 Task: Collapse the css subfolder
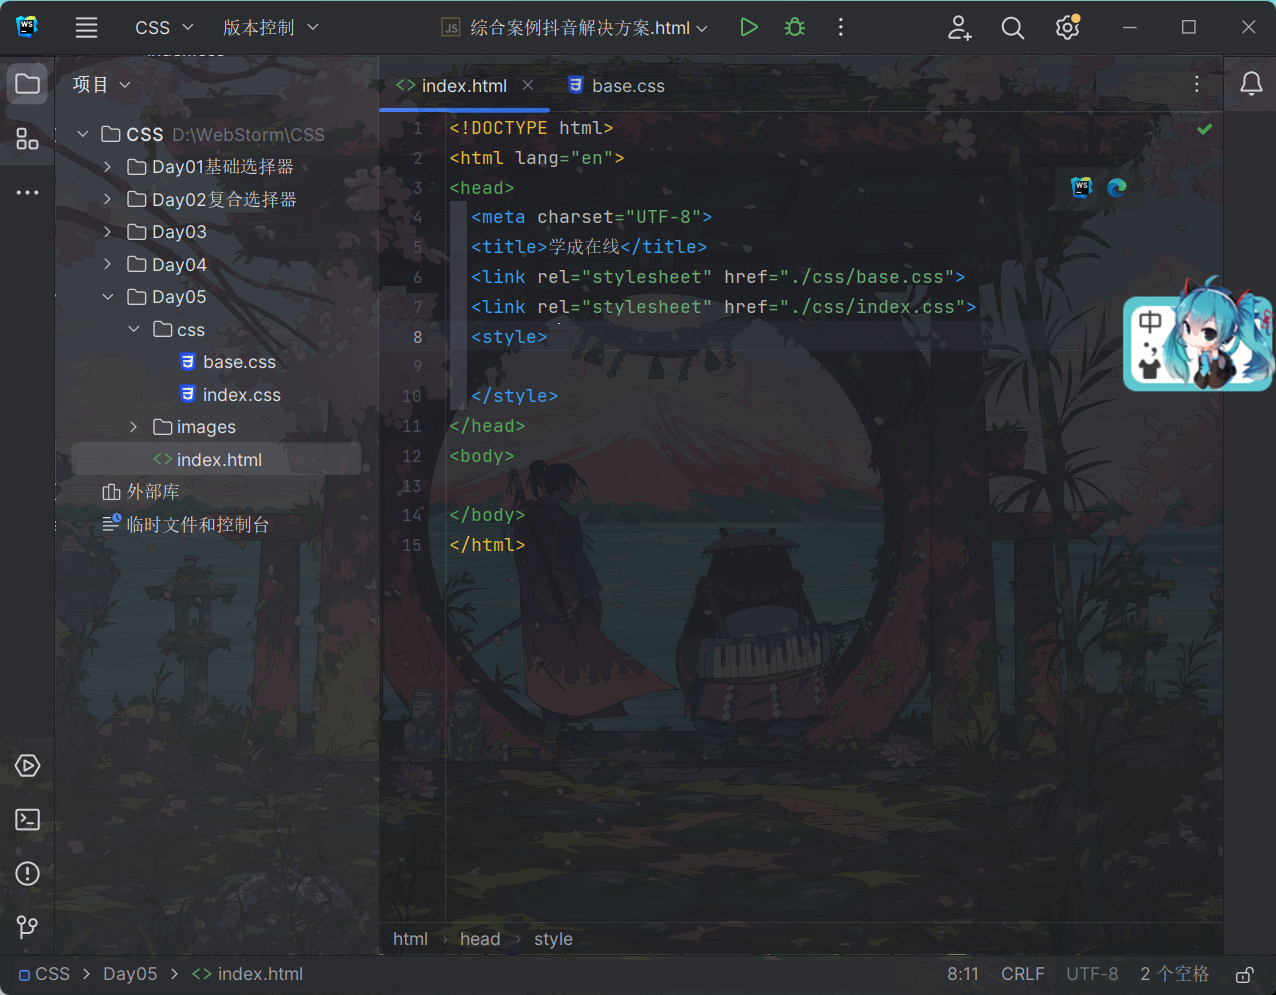click(134, 330)
